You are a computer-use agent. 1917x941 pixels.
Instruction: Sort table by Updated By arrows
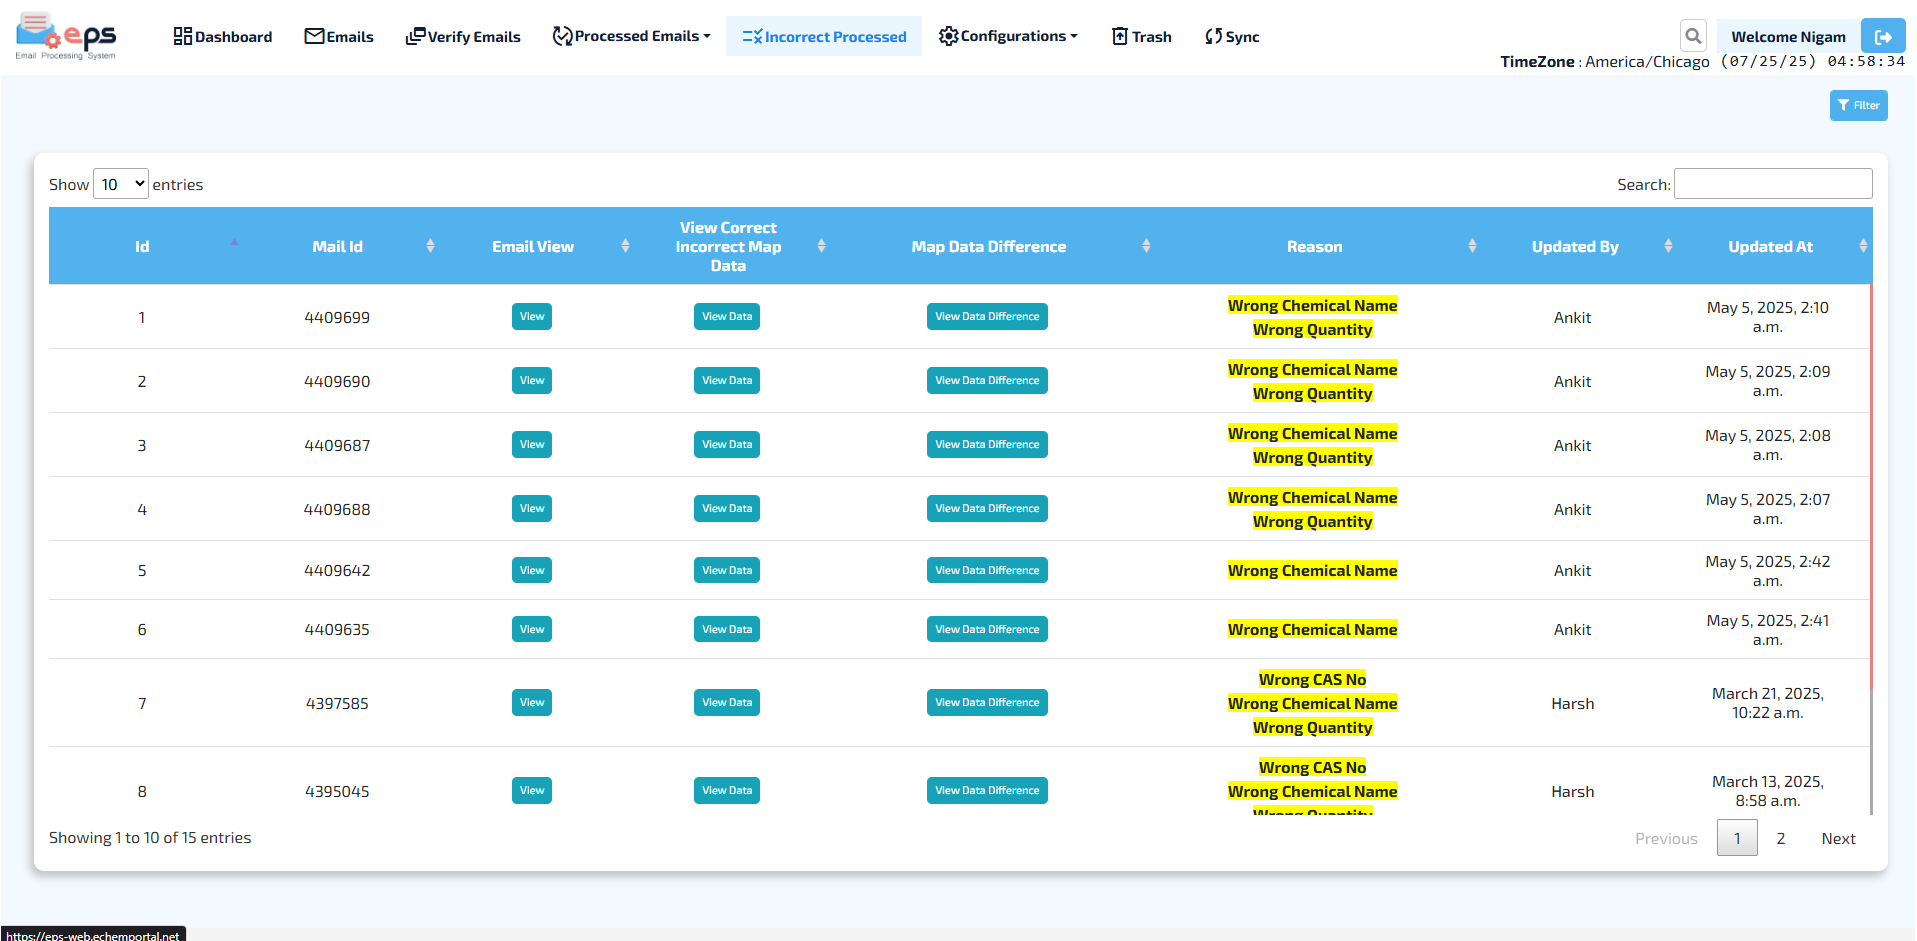point(1667,246)
